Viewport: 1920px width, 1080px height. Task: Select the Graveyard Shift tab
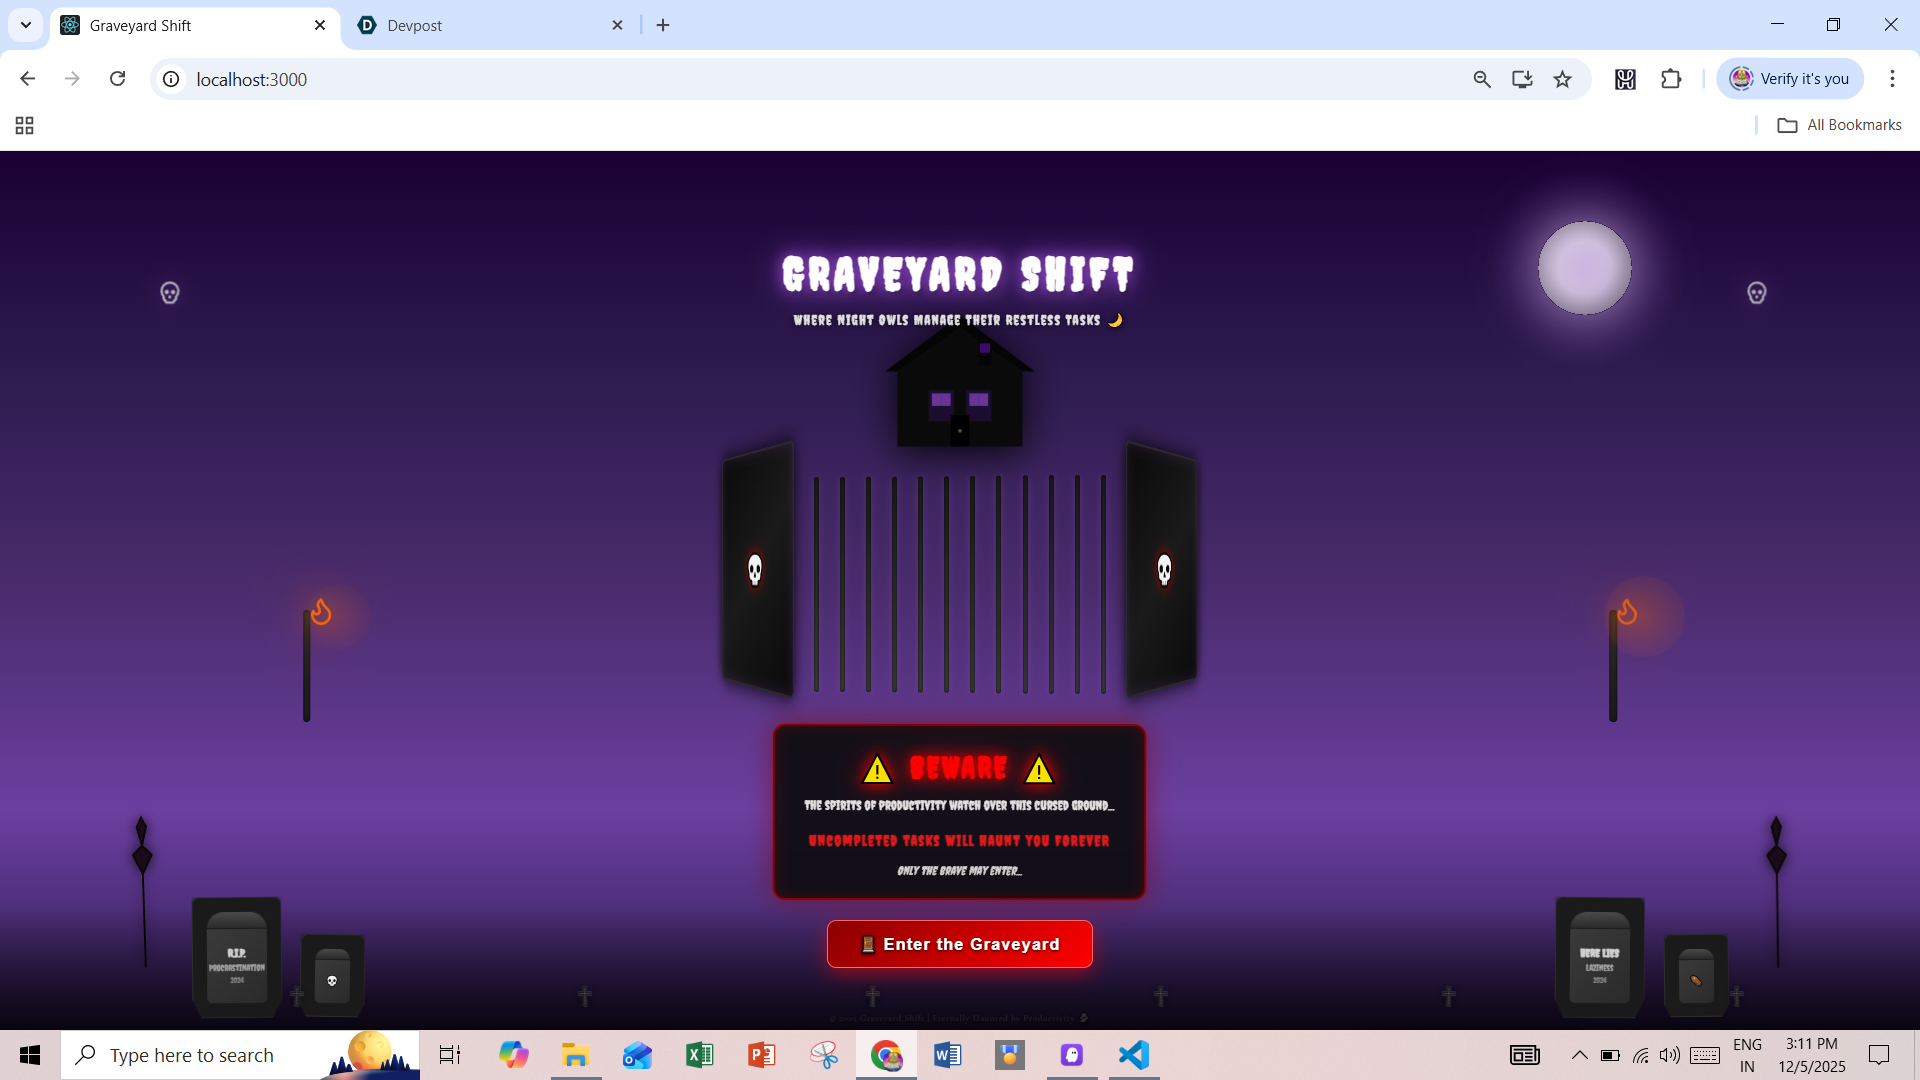click(x=180, y=25)
